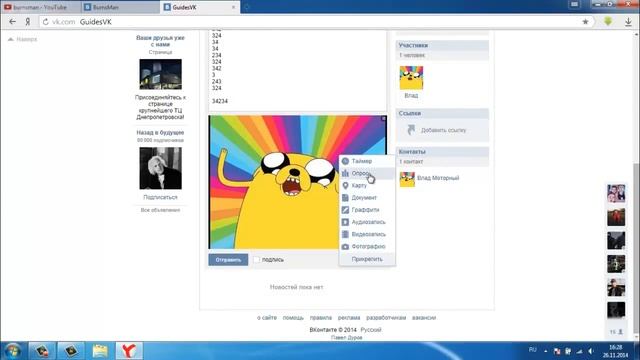Open the shopping mall ad thumbnail
Viewport: 640px width, 360px height.
pyautogui.click(x=160, y=74)
